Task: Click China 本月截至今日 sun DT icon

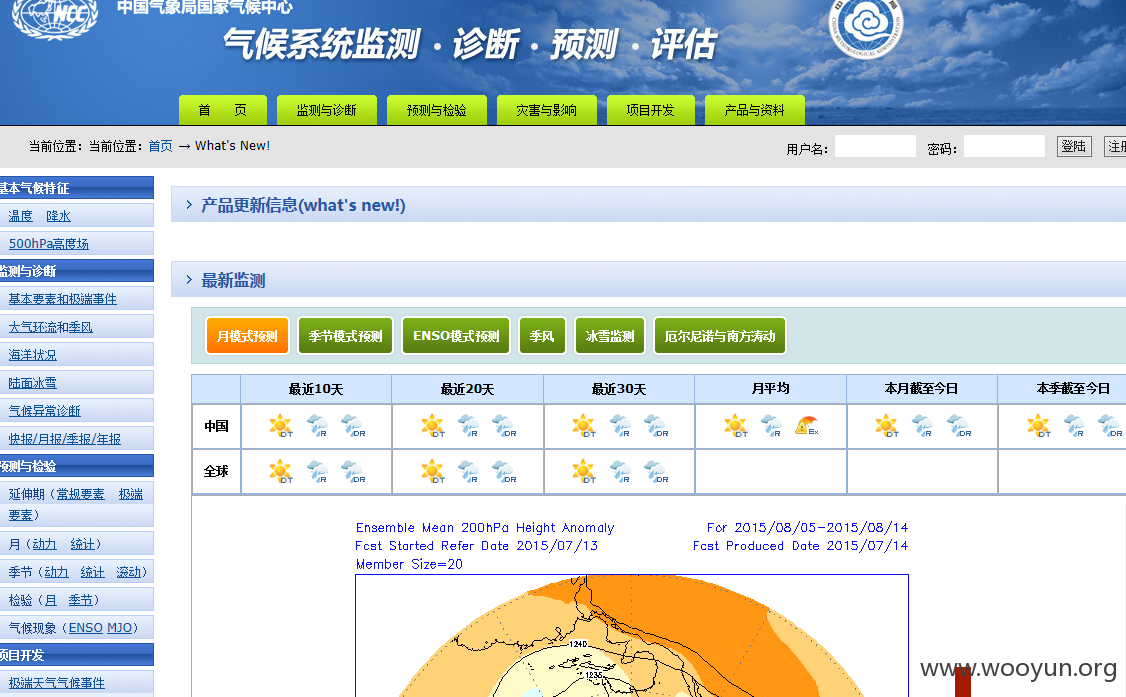Action: 887,426
